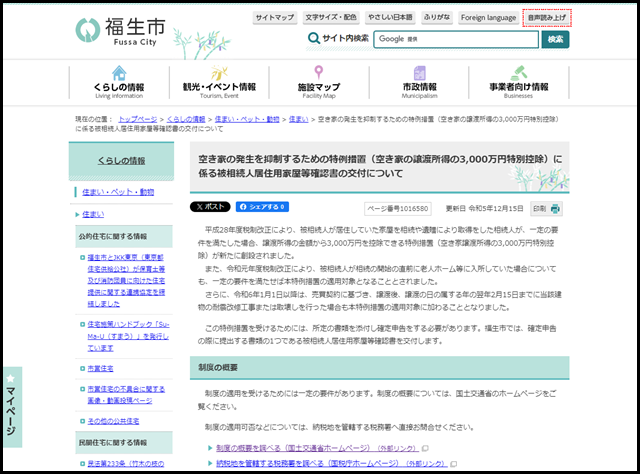Open 納税地を管轄する税務署を調べる link
Screen dimensions: 640x474
pyautogui.click(x=332, y=464)
